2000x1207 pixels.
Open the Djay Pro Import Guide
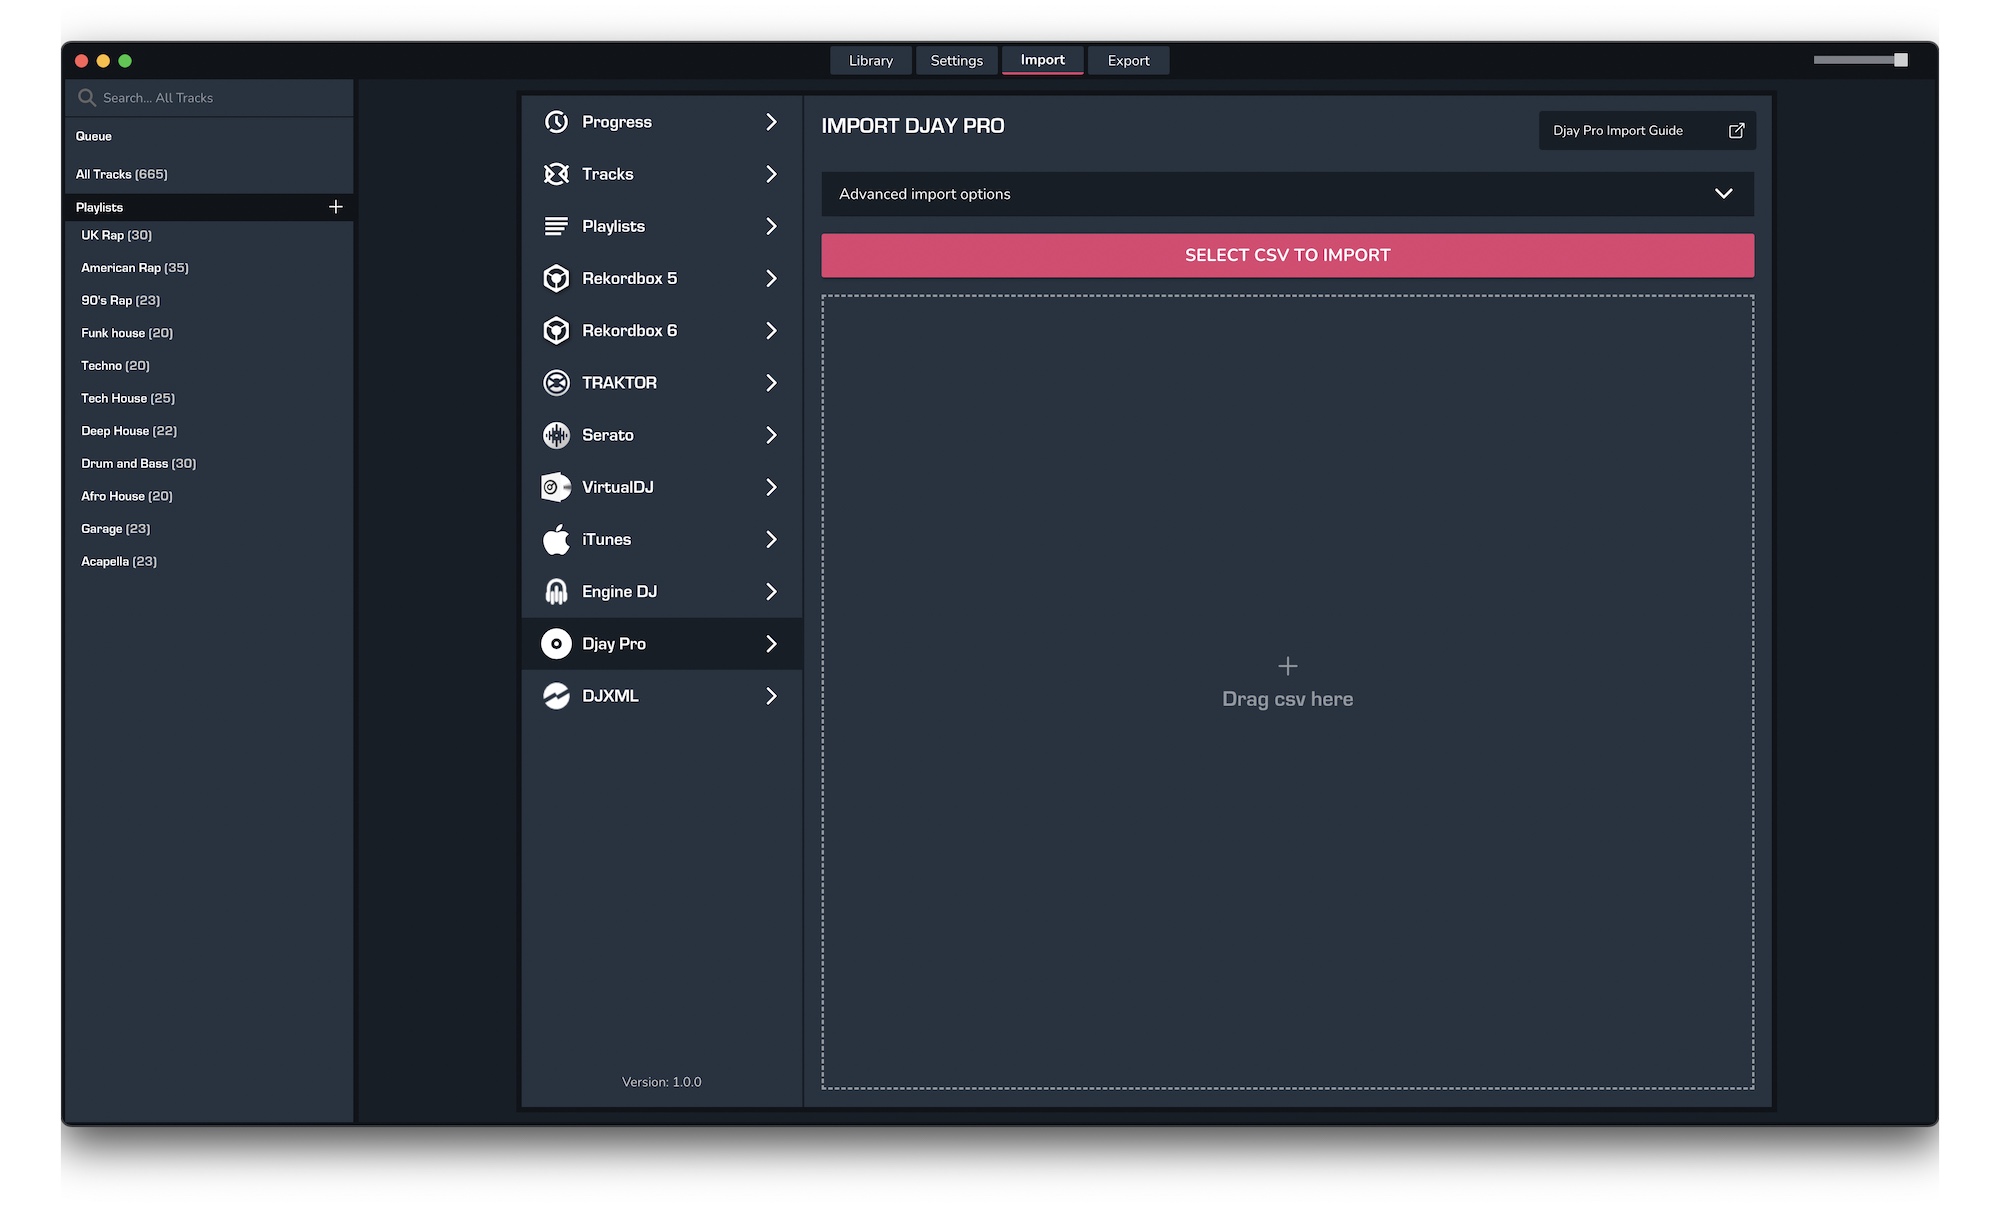pos(1647,131)
